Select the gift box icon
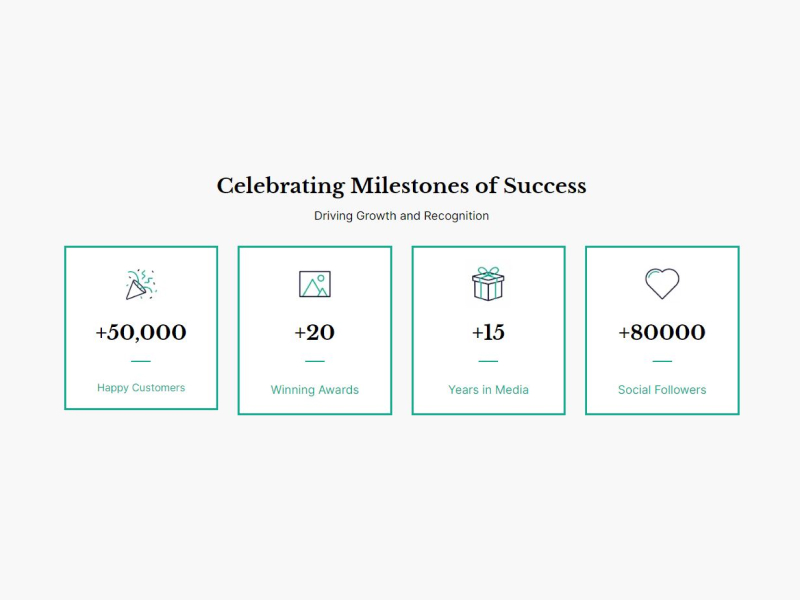 pyautogui.click(x=488, y=284)
